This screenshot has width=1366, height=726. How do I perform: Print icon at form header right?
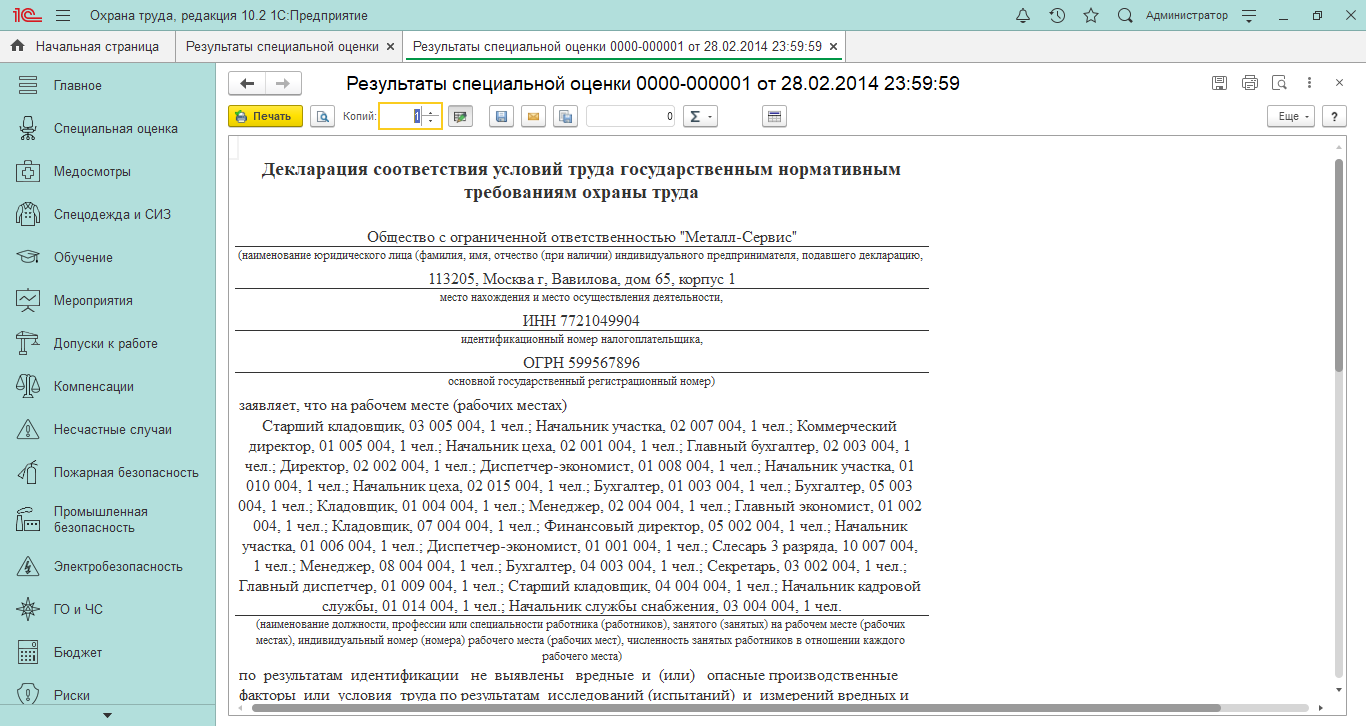pyautogui.click(x=1249, y=83)
